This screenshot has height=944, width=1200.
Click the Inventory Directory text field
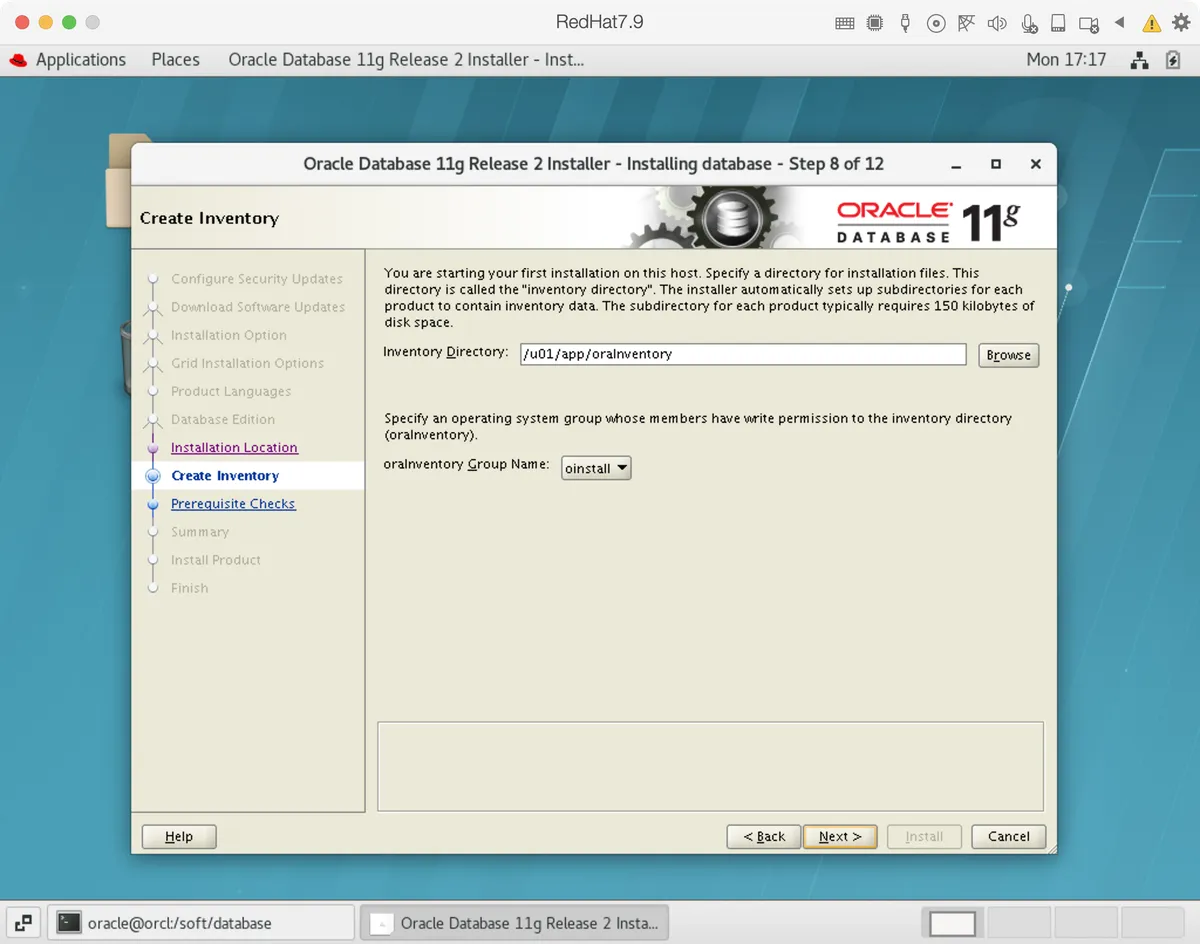click(742, 354)
